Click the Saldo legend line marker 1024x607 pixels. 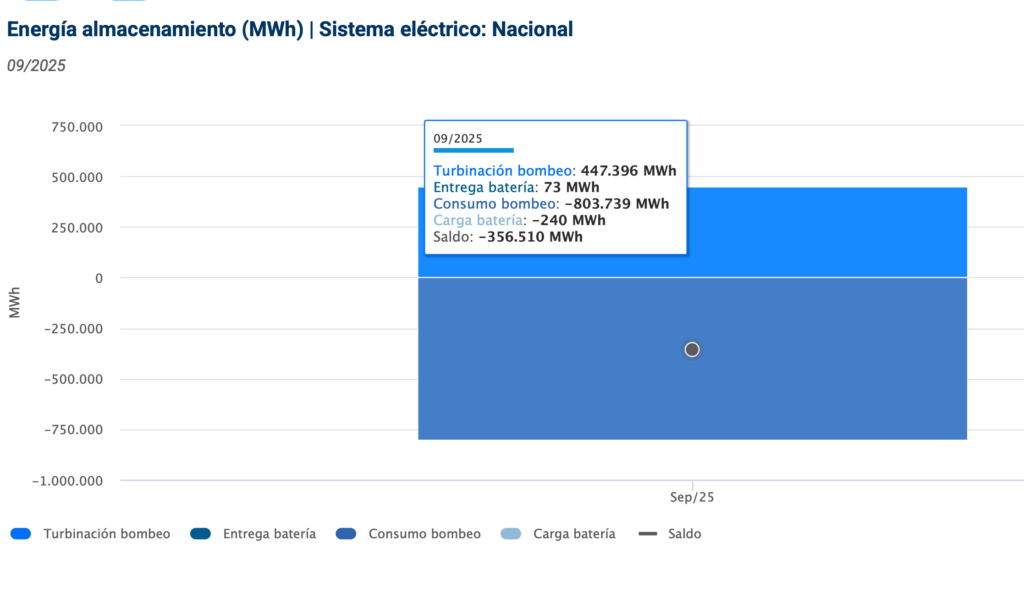click(x=647, y=534)
